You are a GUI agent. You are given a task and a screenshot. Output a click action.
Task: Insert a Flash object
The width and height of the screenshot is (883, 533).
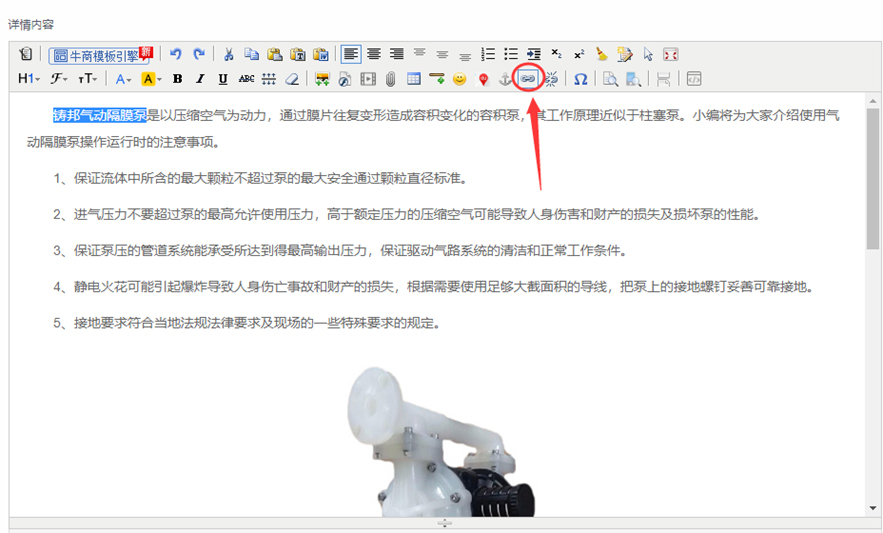345,79
